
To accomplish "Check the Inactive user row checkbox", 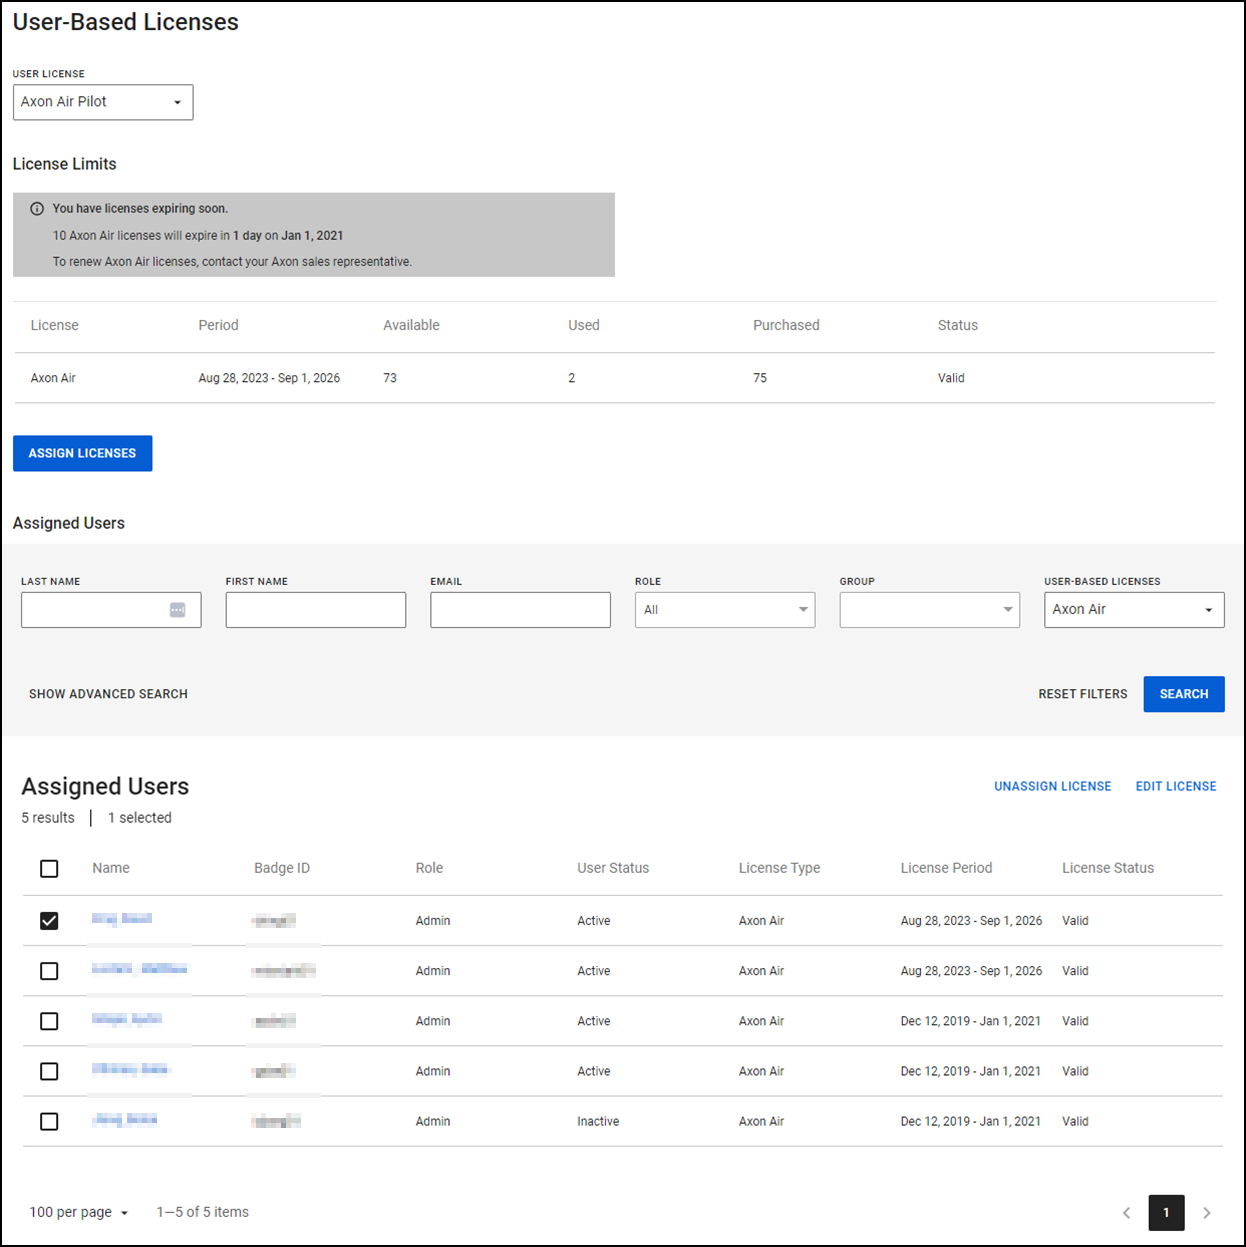I will [49, 1122].
